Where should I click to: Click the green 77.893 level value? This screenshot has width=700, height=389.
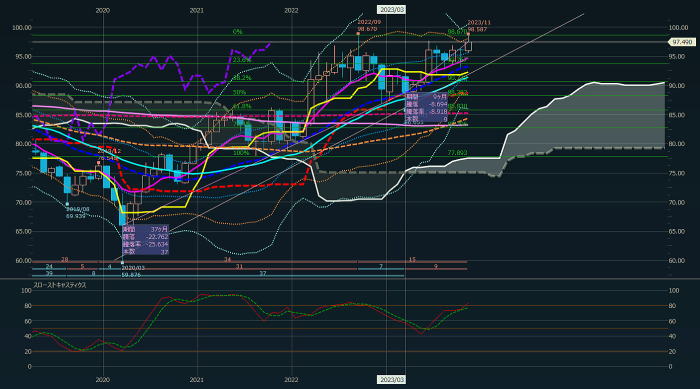pyautogui.click(x=458, y=153)
